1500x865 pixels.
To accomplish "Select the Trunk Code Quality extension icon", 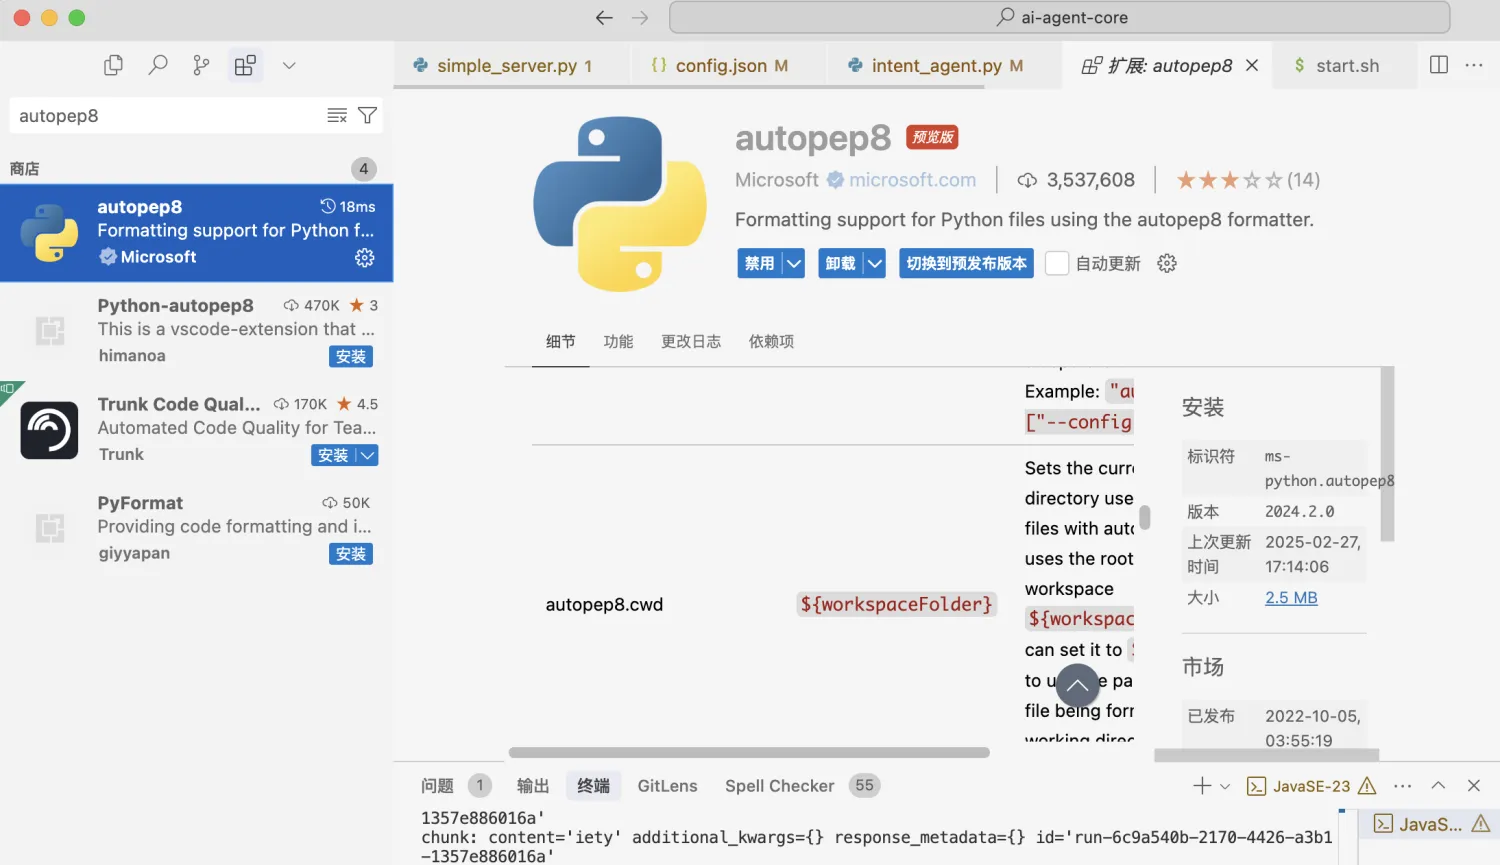I will tap(49, 430).
